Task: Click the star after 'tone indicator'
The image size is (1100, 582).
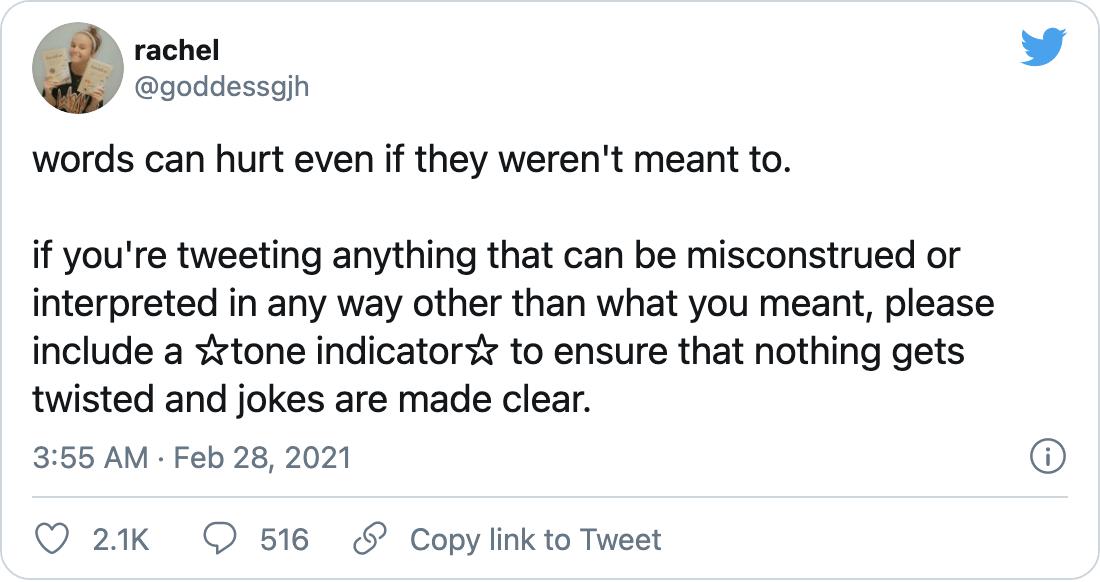Action: point(482,351)
